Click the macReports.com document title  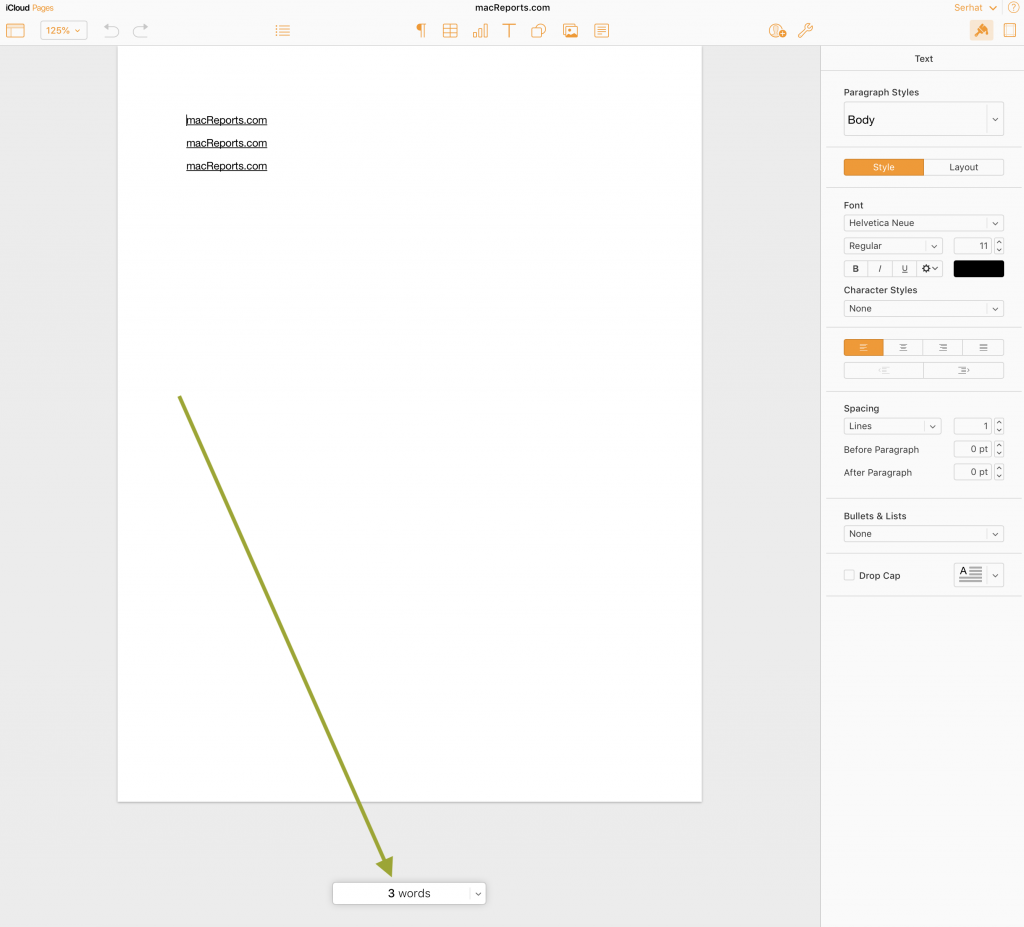click(x=512, y=8)
